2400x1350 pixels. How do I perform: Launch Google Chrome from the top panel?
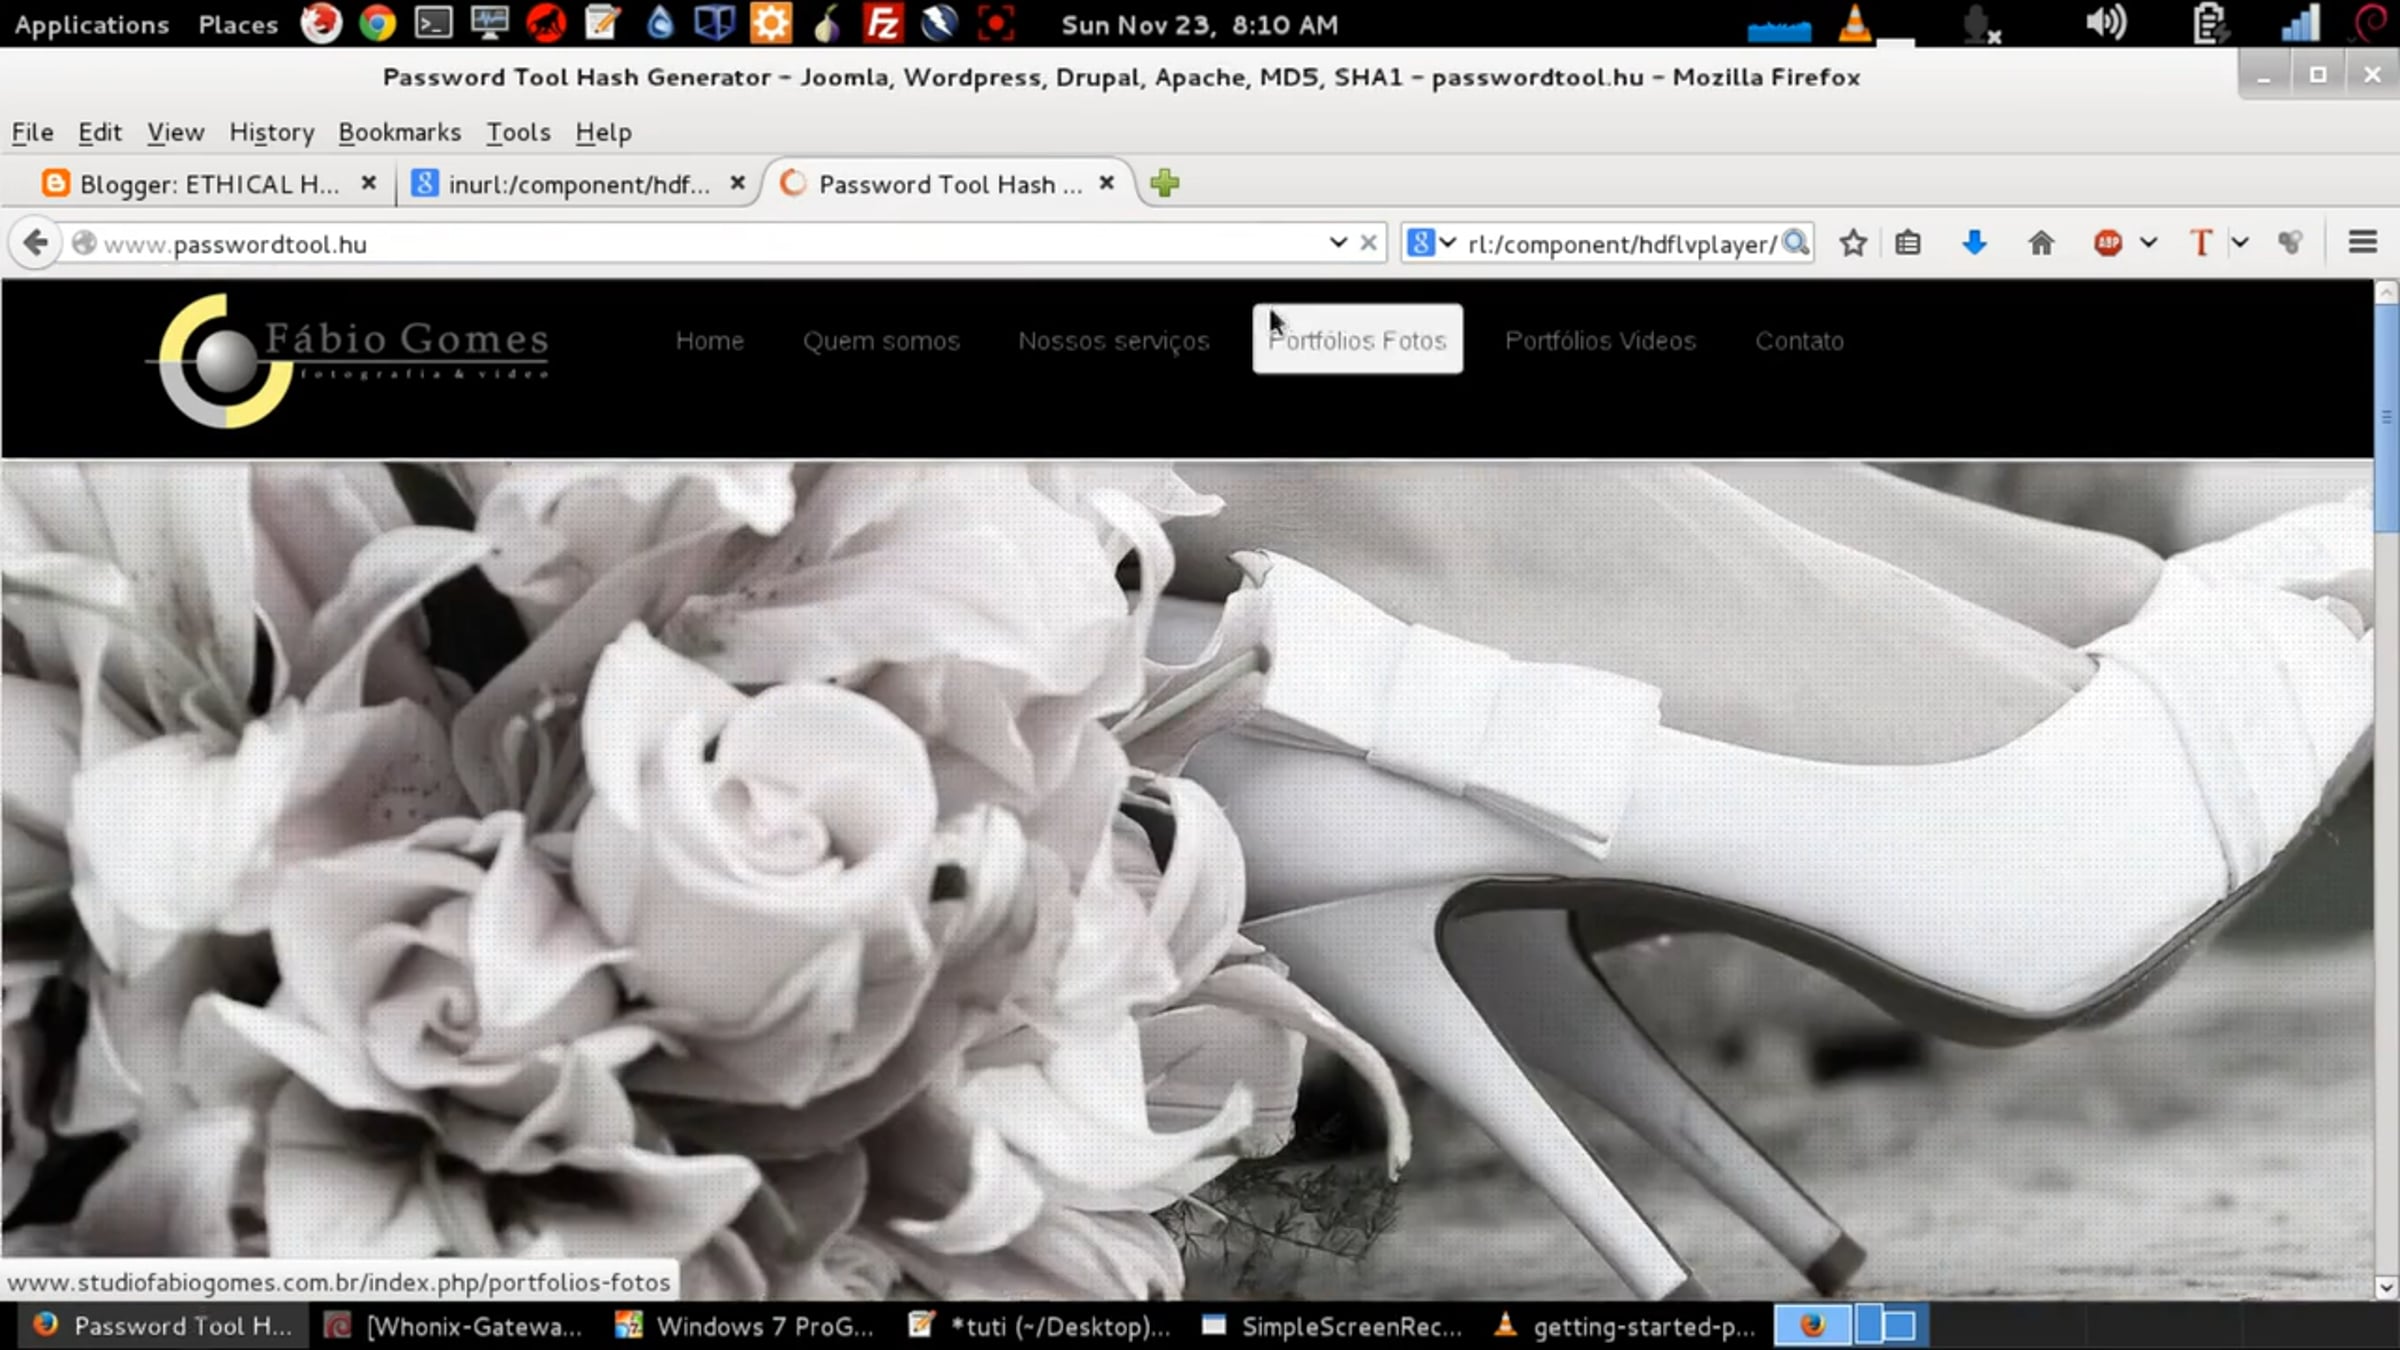[x=377, y=23]
